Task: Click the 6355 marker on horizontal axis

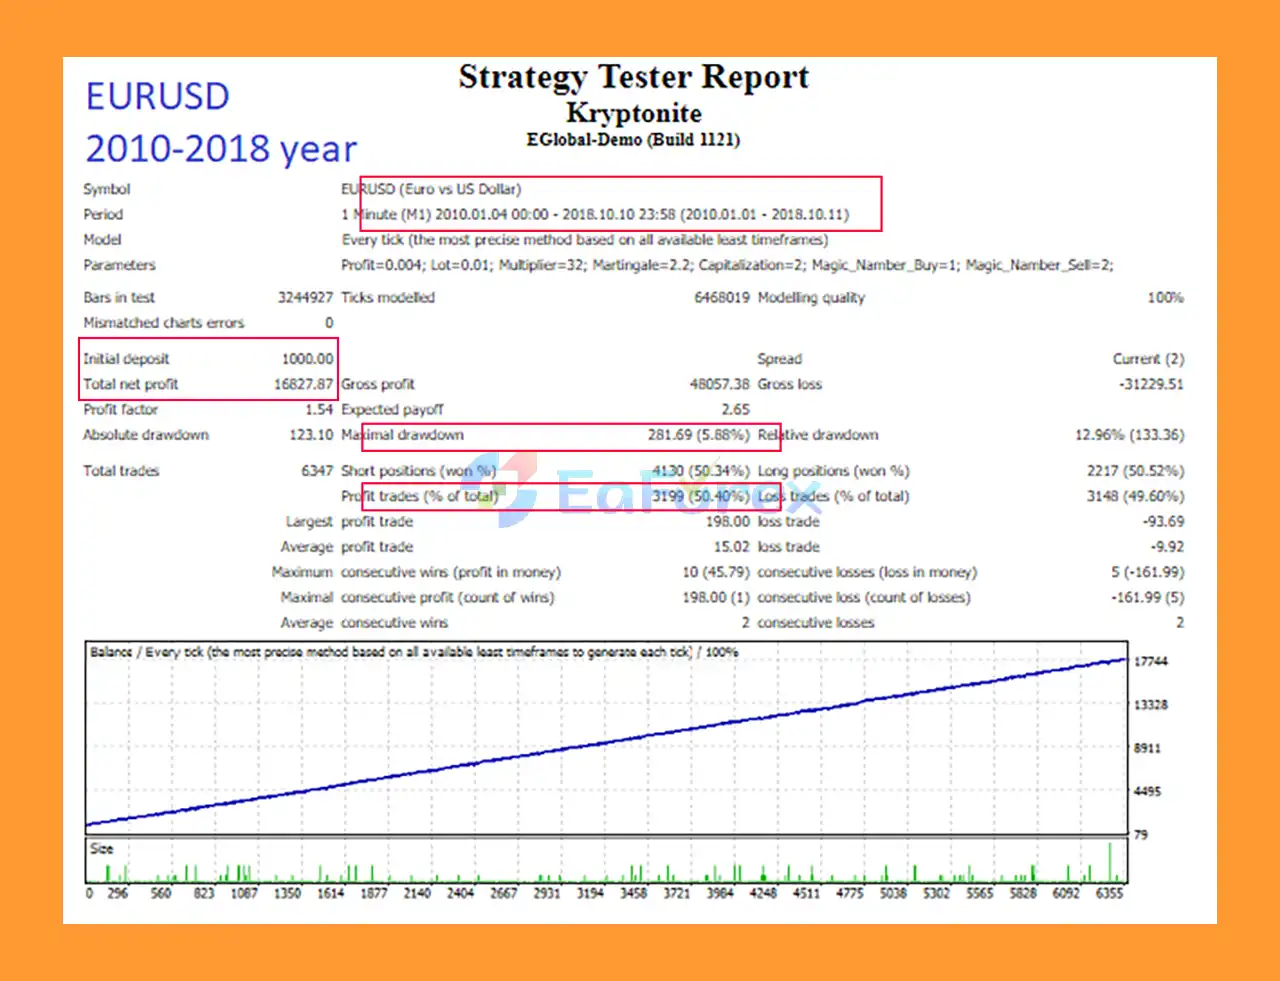Action: pos(1109,893)
